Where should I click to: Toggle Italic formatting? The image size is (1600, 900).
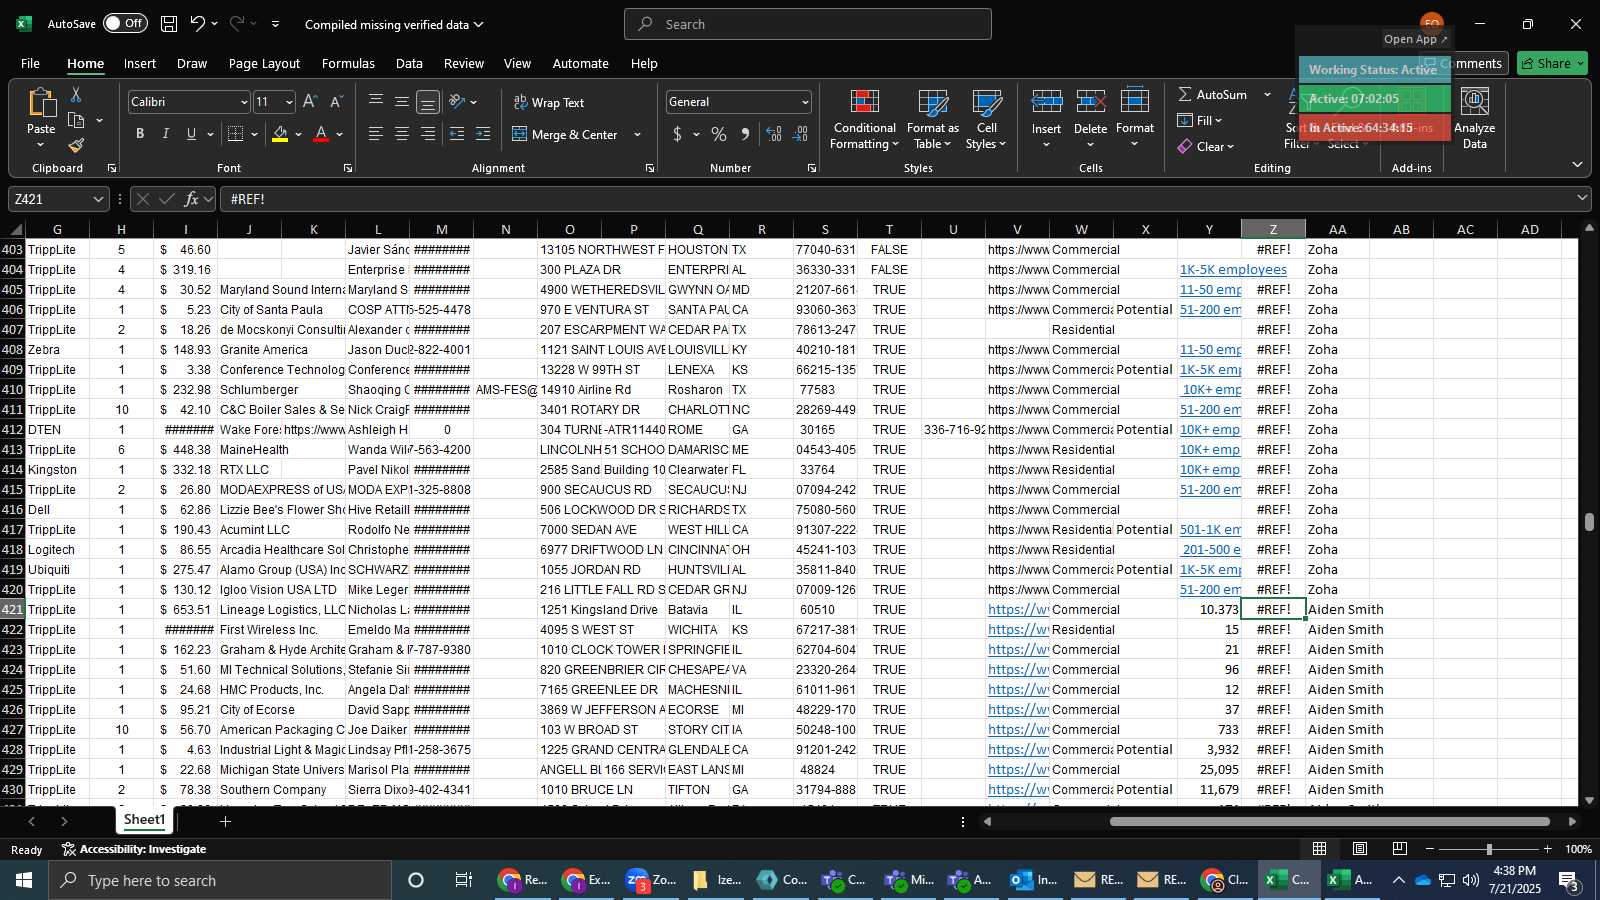tap(165, 134)
